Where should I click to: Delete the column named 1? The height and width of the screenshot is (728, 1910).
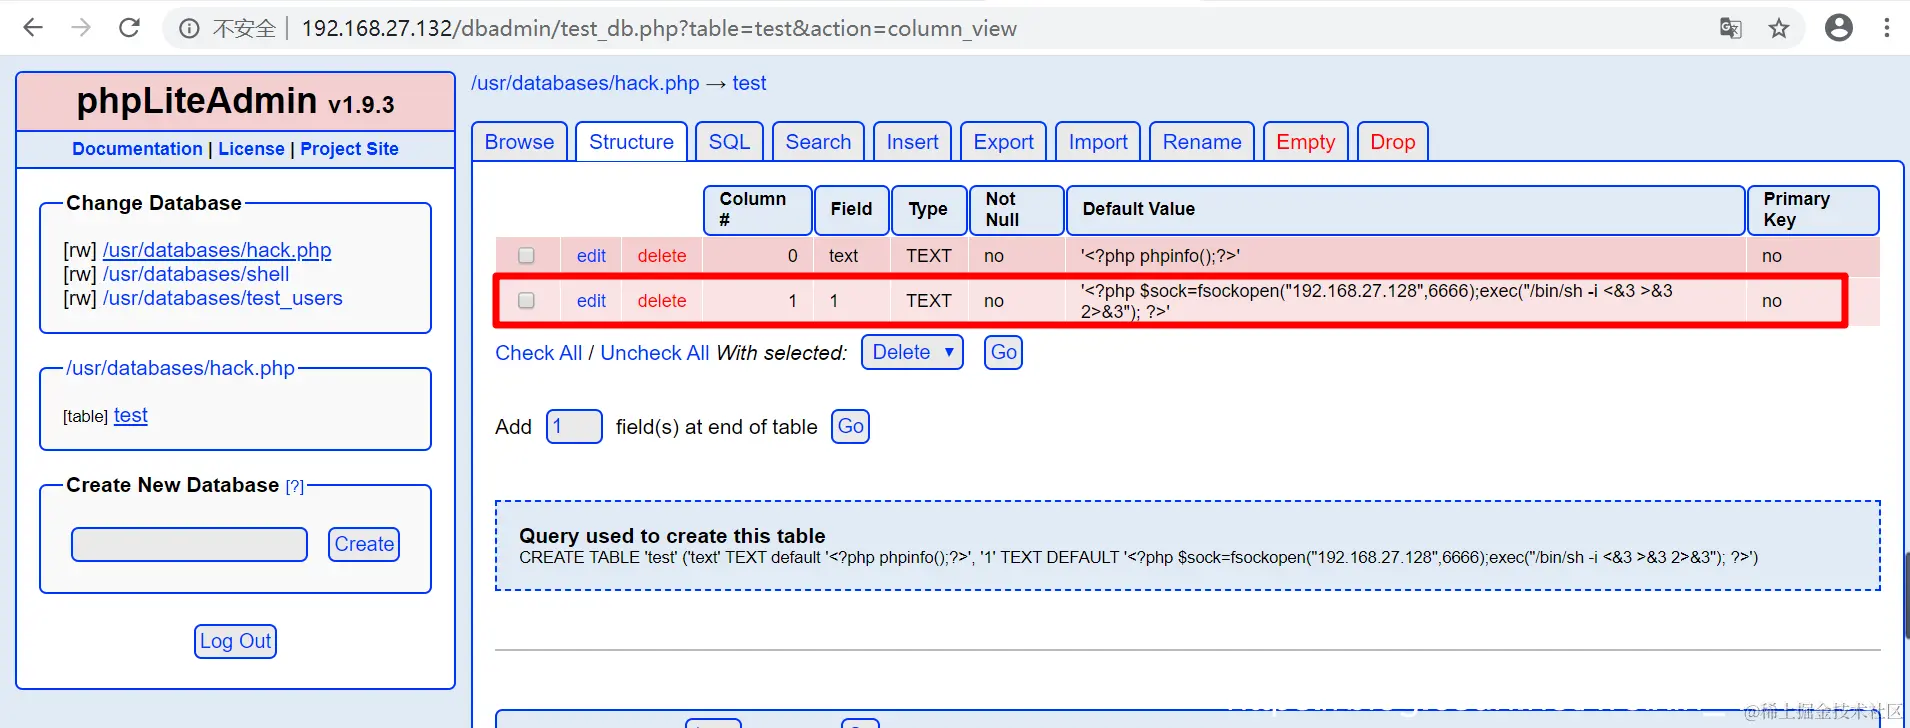tap(662, 301)
